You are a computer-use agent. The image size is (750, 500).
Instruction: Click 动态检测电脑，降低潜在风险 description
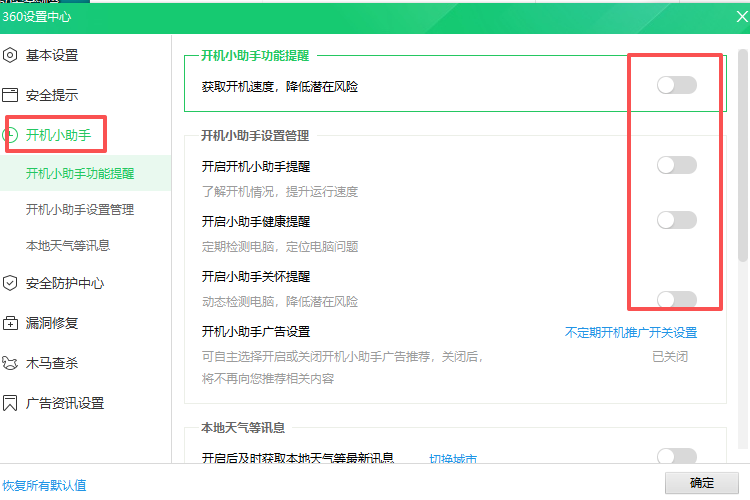[x=280, y=302]
